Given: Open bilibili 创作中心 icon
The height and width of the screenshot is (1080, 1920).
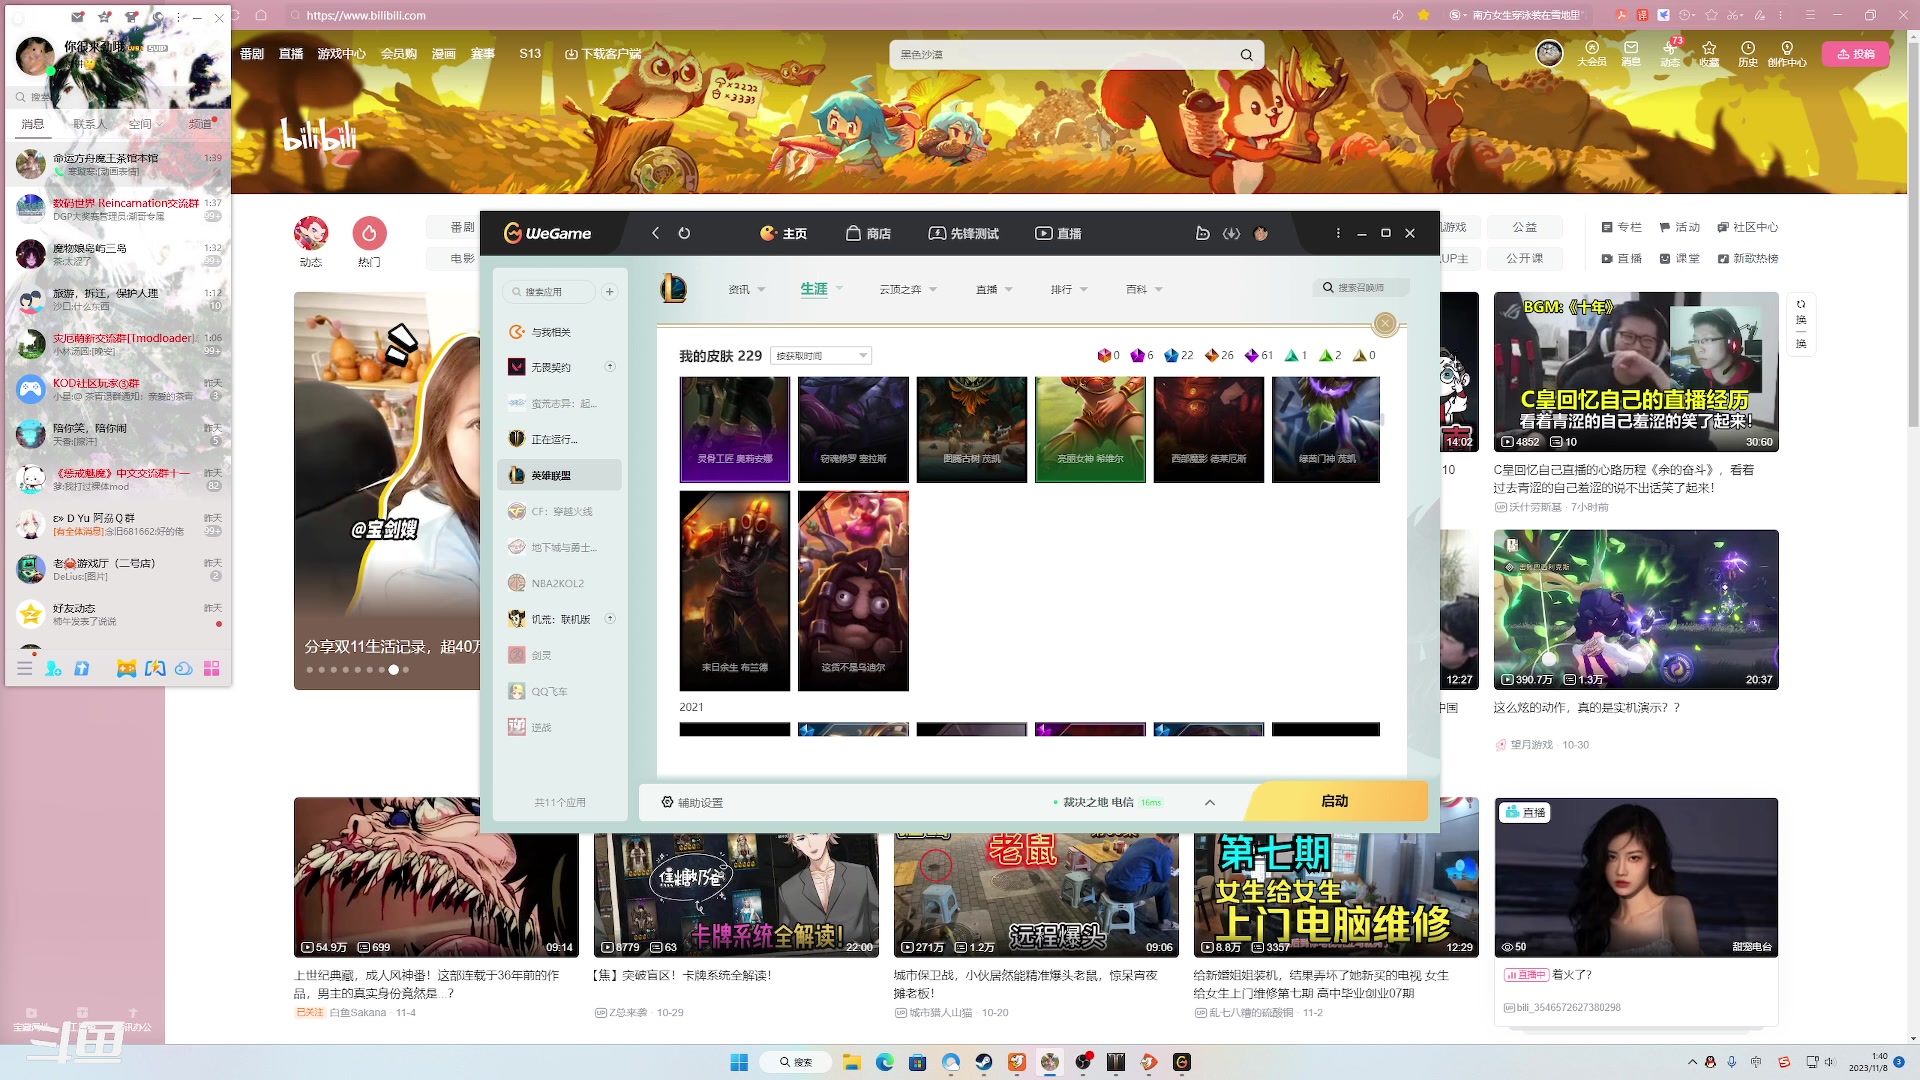Looking at the screenshot, I should click(1787, 53).
